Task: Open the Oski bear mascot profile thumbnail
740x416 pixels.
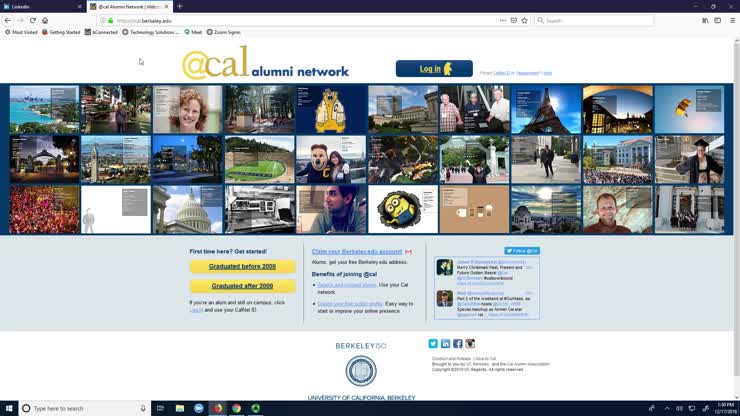Action: 331,110
